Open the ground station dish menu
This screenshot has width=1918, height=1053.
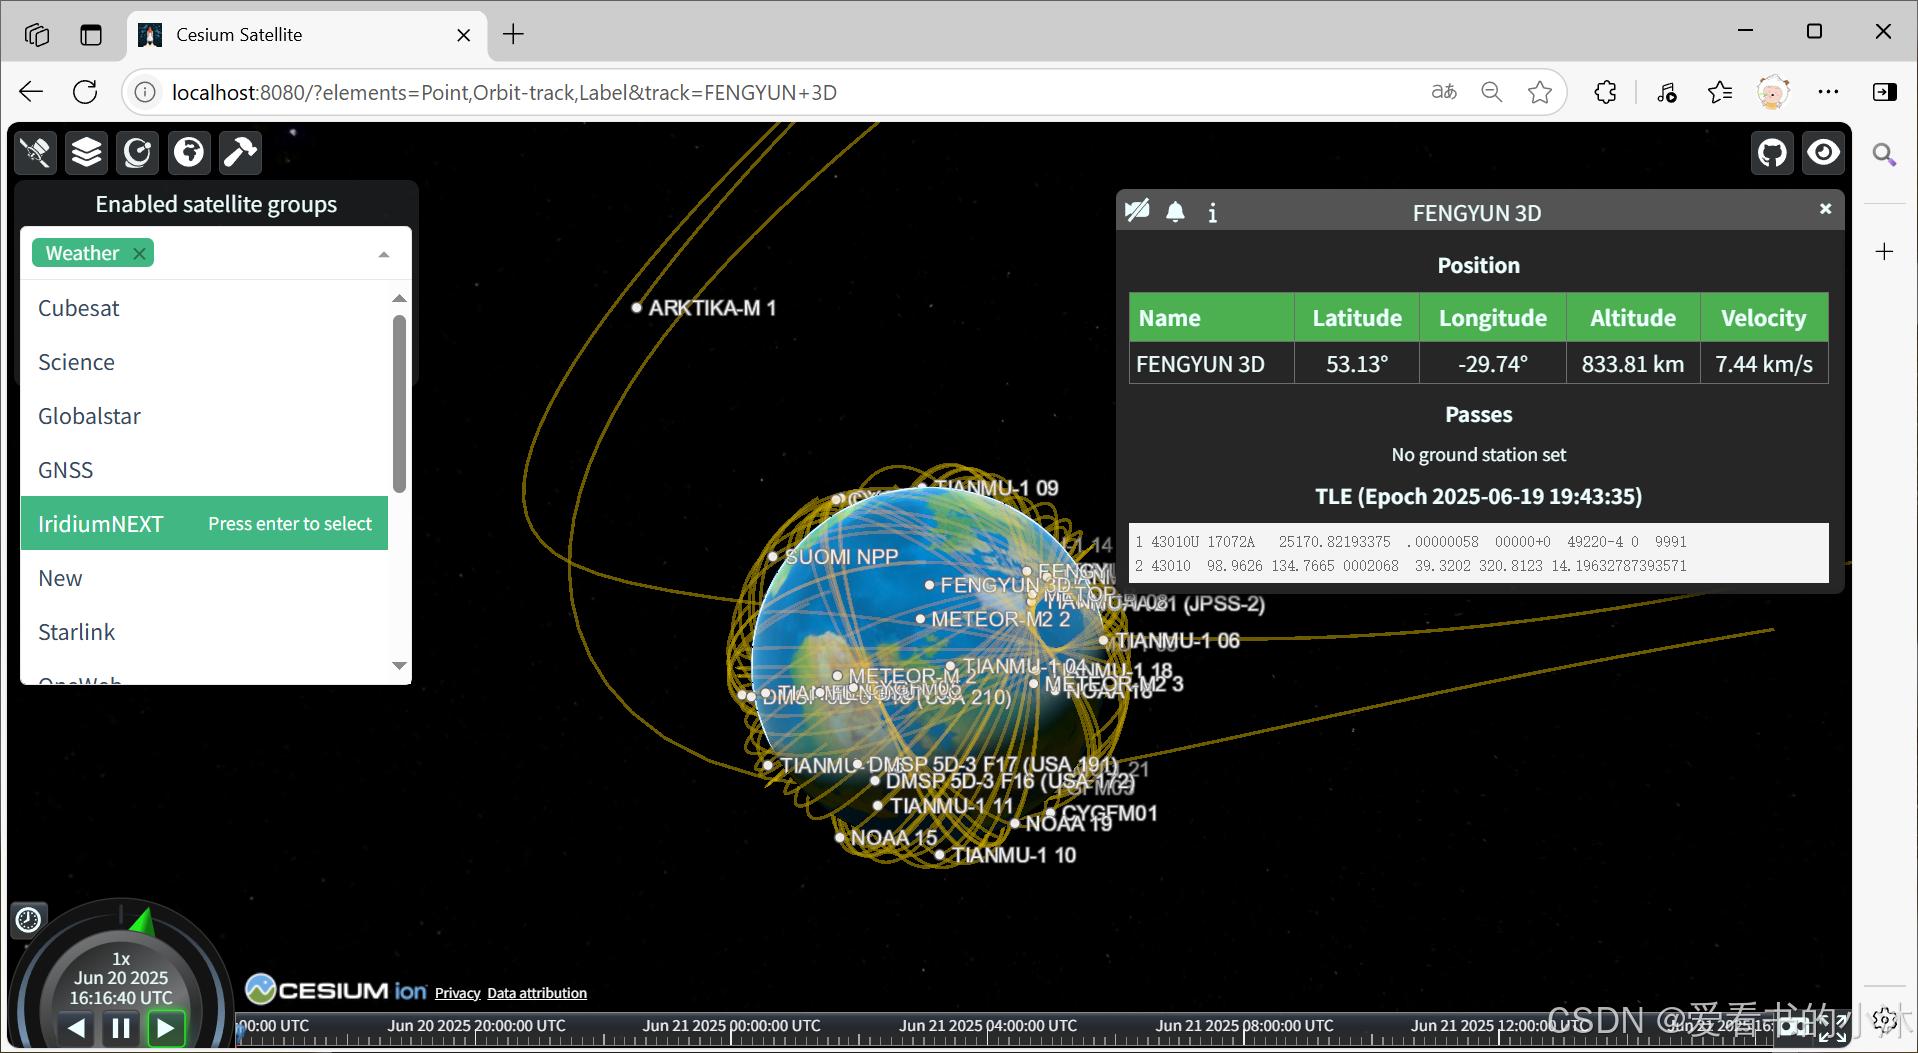pyautogui.click(x=137, y=152)
